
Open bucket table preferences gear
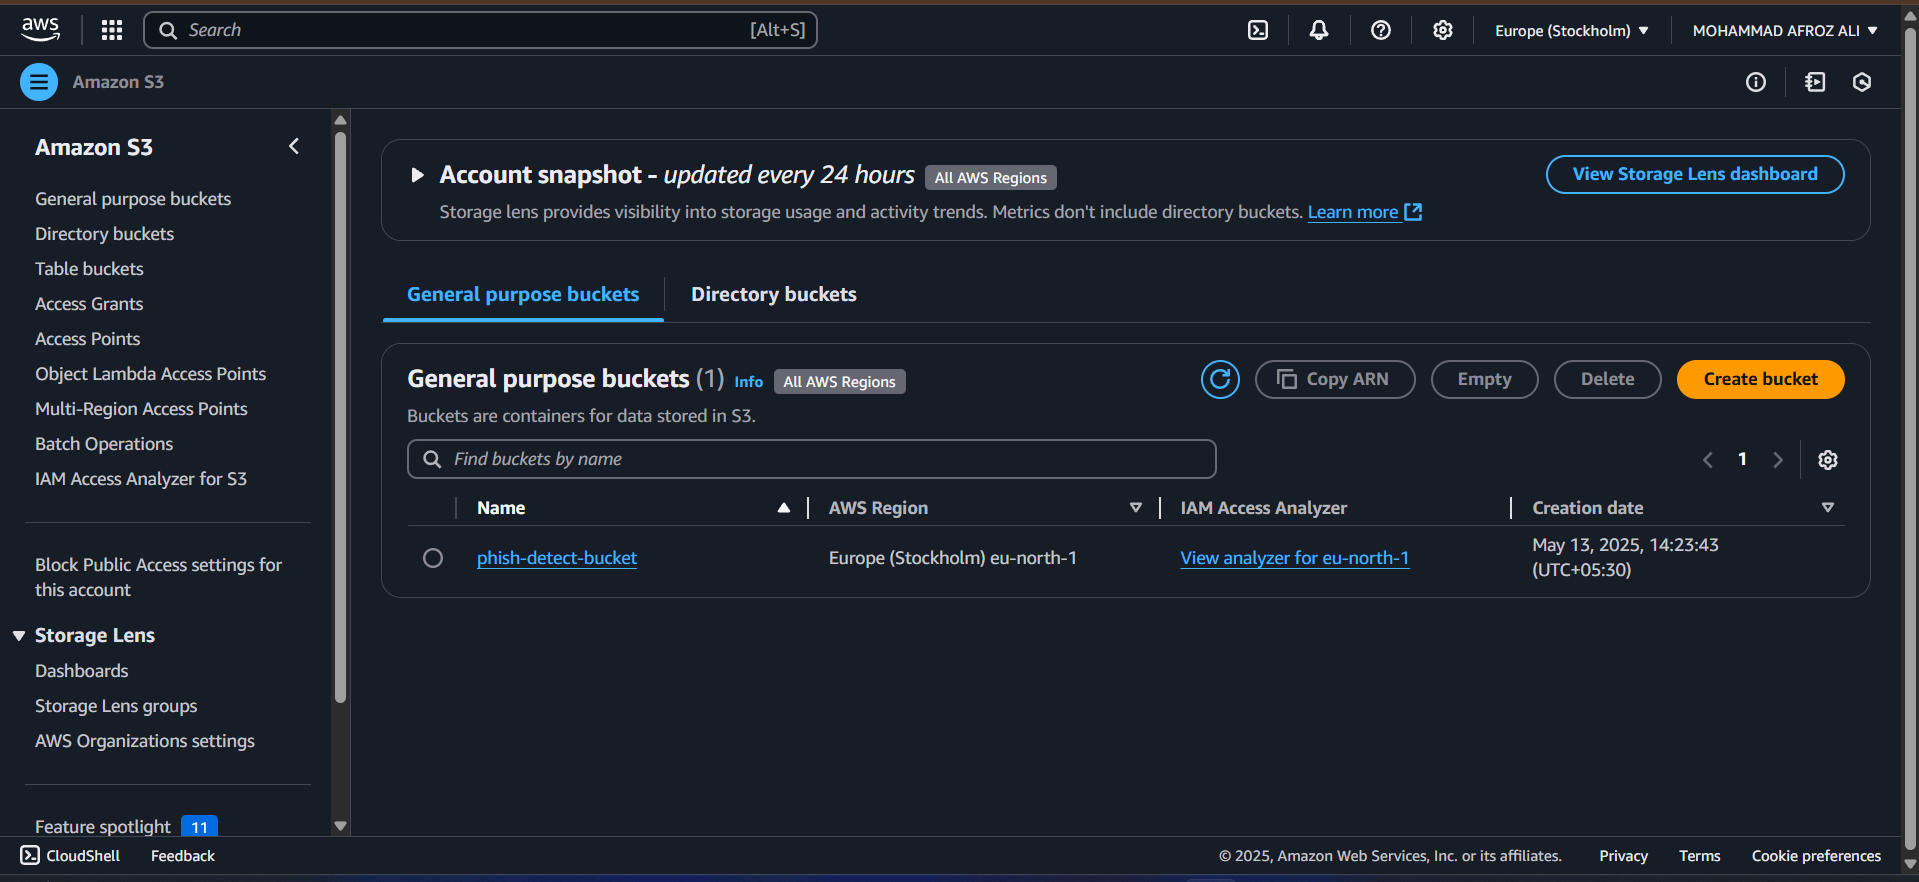pyautogui.click(x=1828, y=460)
